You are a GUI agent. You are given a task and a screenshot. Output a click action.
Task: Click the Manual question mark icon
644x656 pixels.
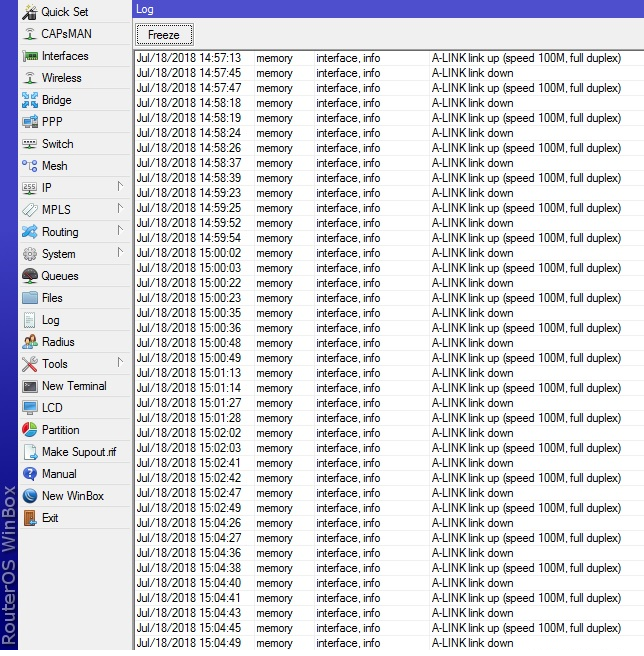(x=30, y=474)
